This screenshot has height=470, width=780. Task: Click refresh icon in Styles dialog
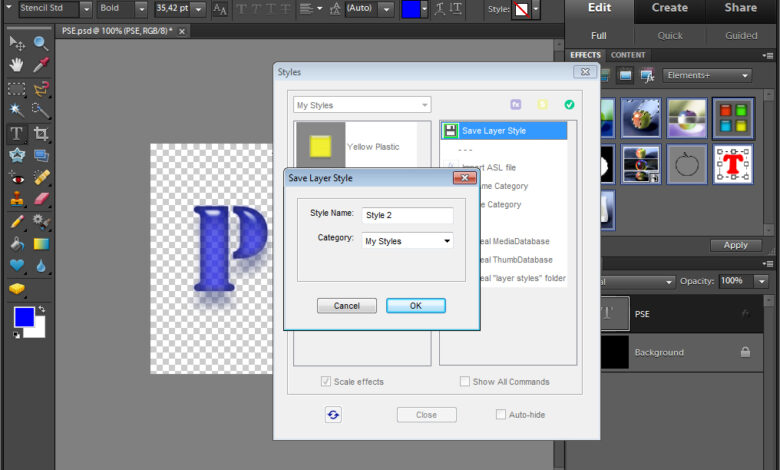(333, 415)
